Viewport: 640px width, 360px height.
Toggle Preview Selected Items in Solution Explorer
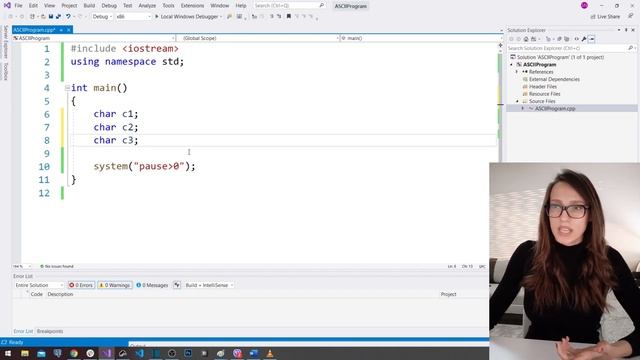(x=591, y=39)
